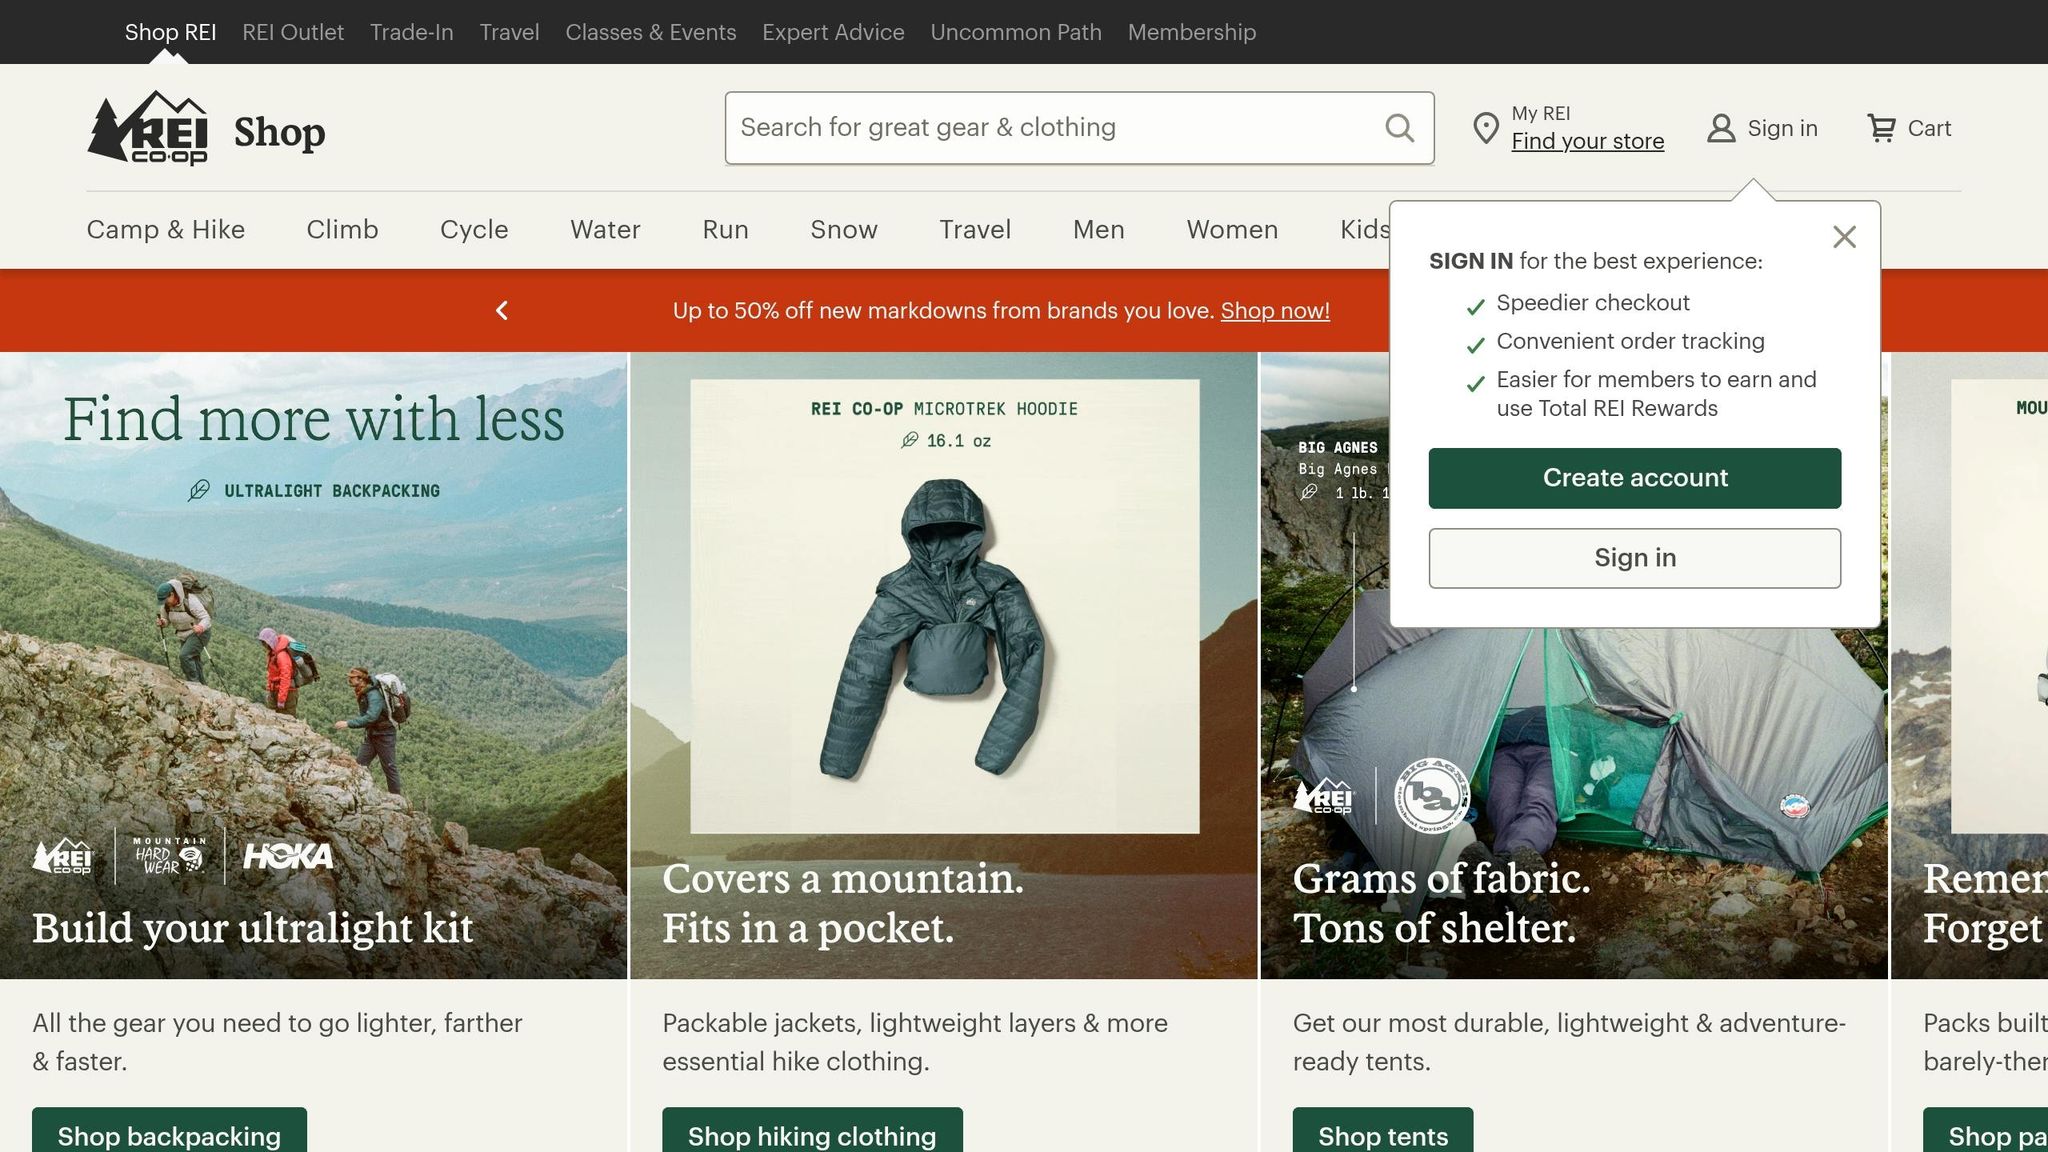Focus the gear & clothing search field

coord(1050,128)
